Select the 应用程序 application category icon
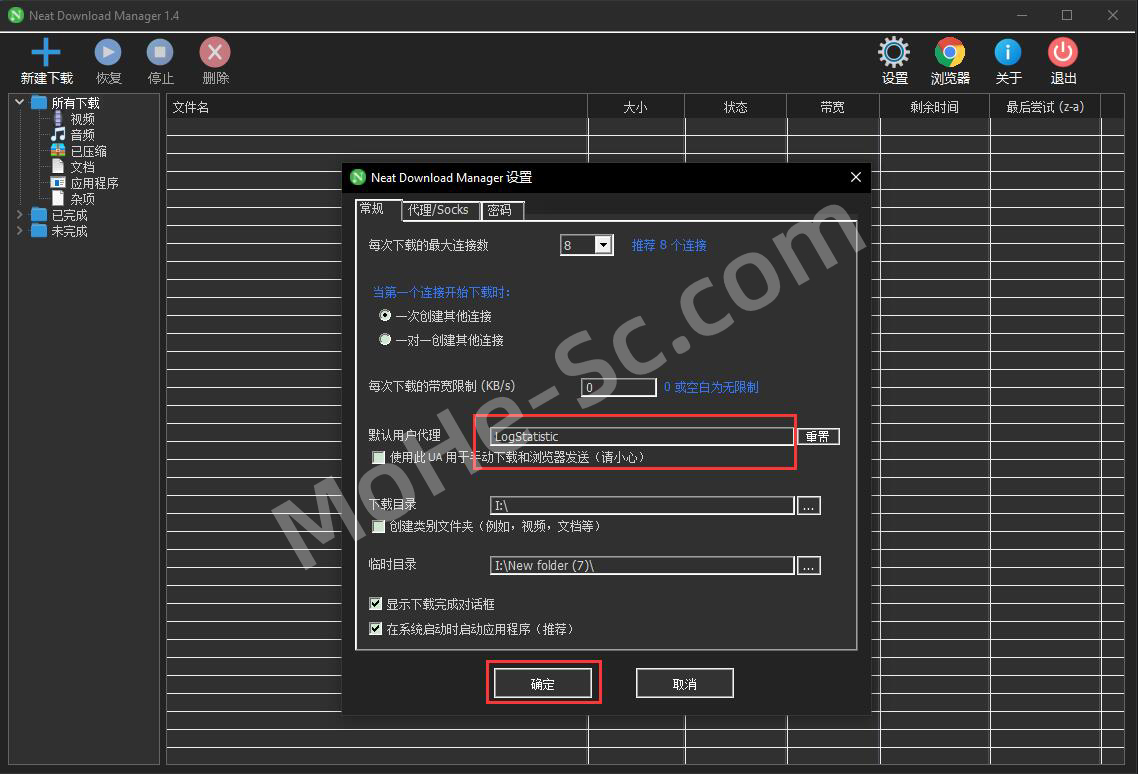 point(58,182)
